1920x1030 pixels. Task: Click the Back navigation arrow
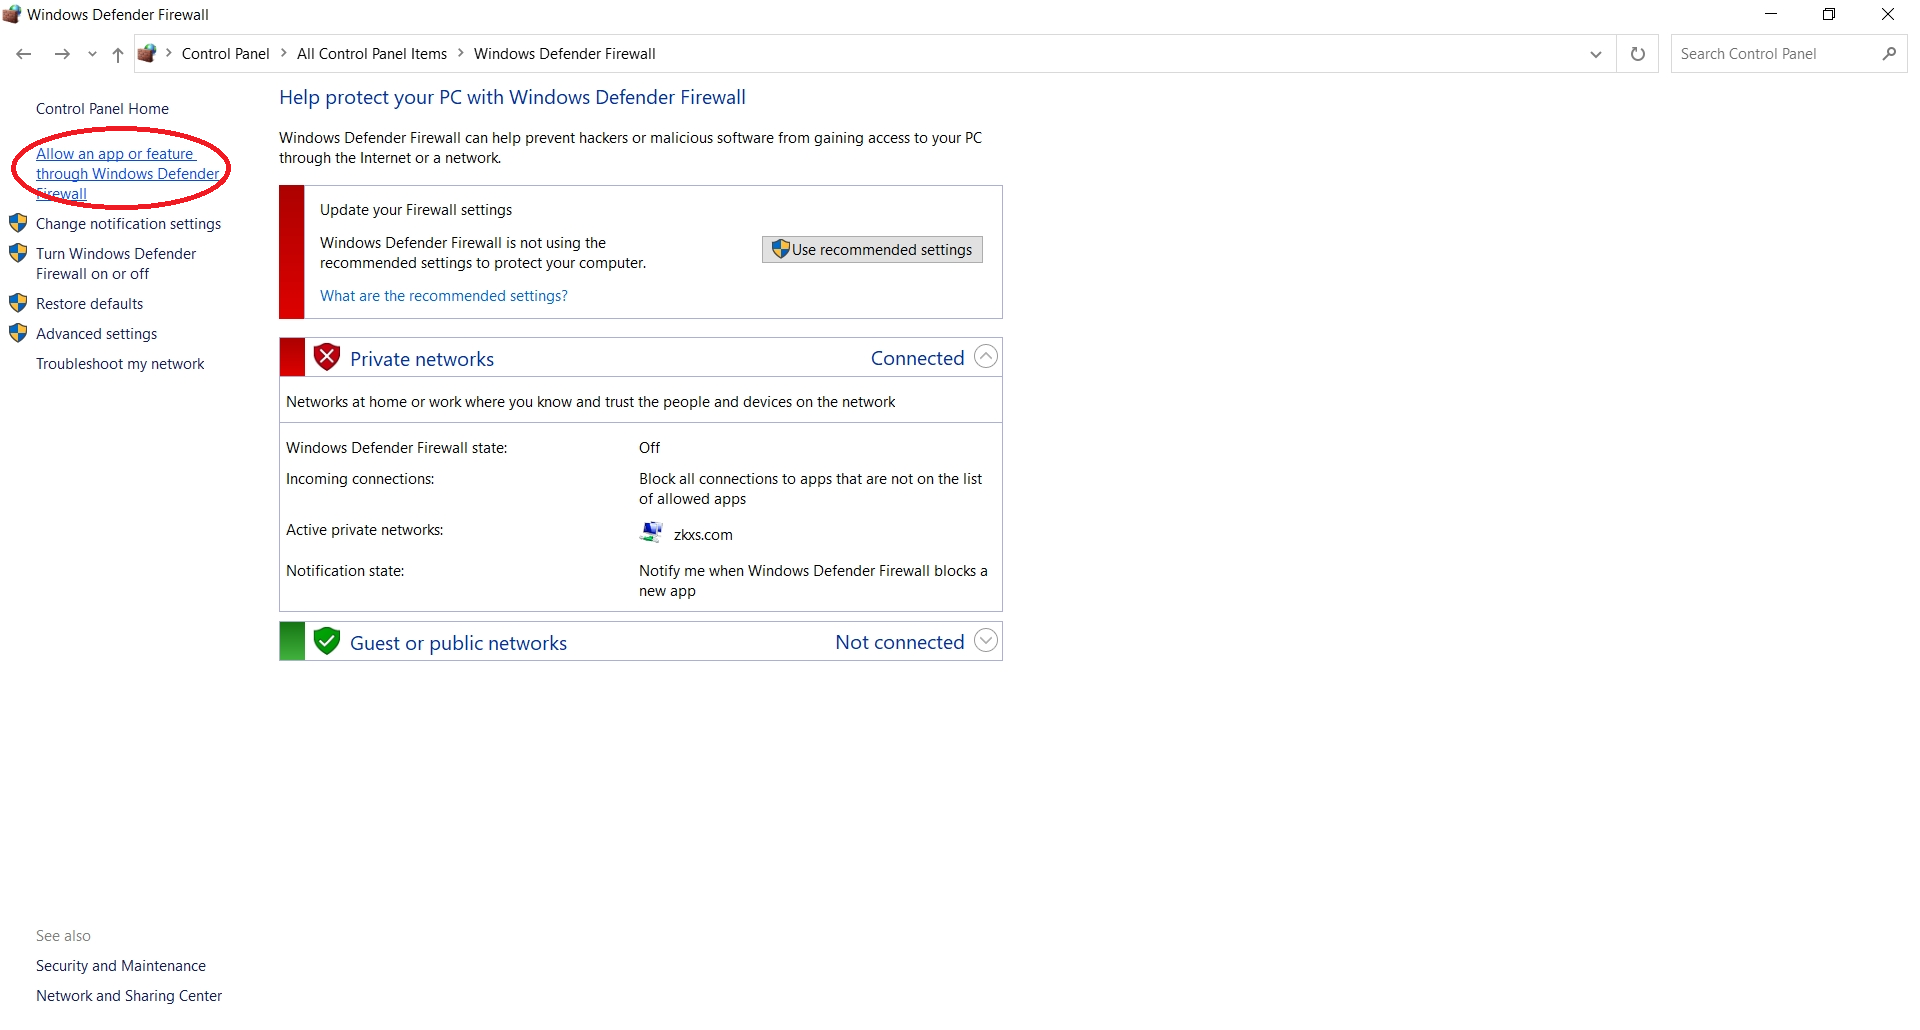24,54
